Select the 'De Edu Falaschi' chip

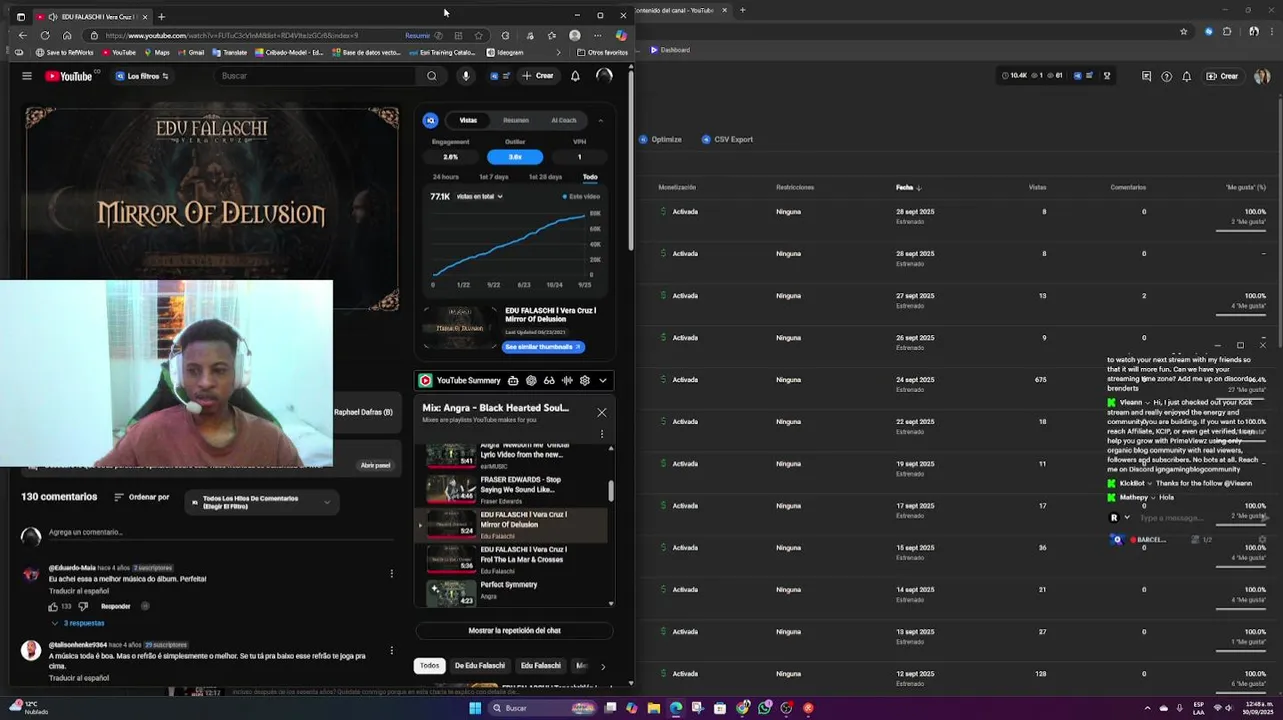pyautogui.click(x=480, y=666)
